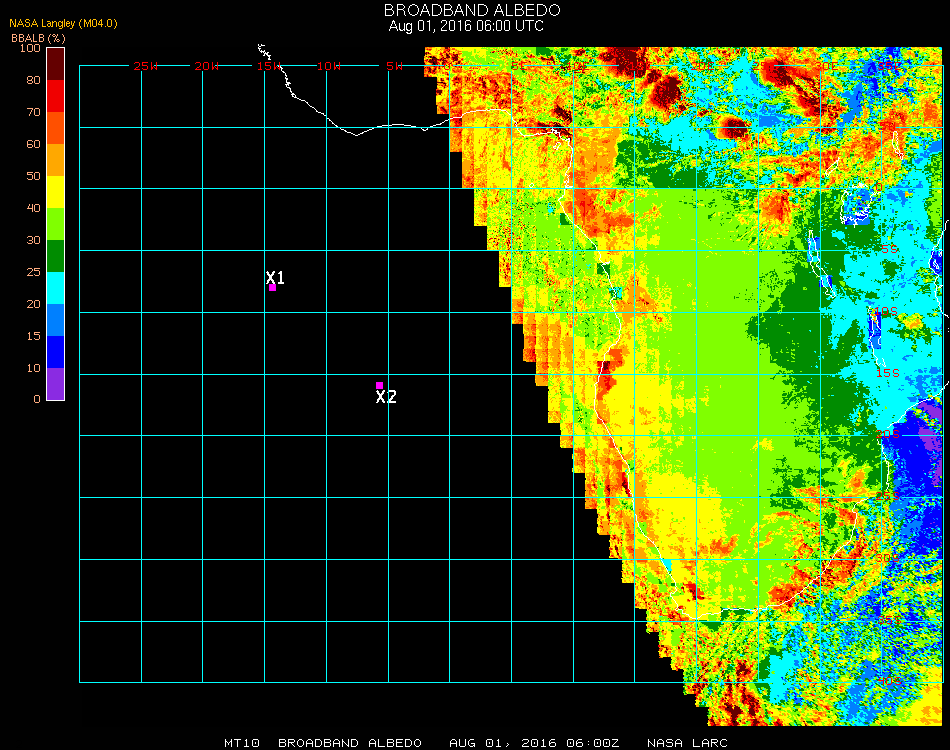Click the yellow 40–50% legend swatch
The image size is (950, 750).
coord(56,192)
